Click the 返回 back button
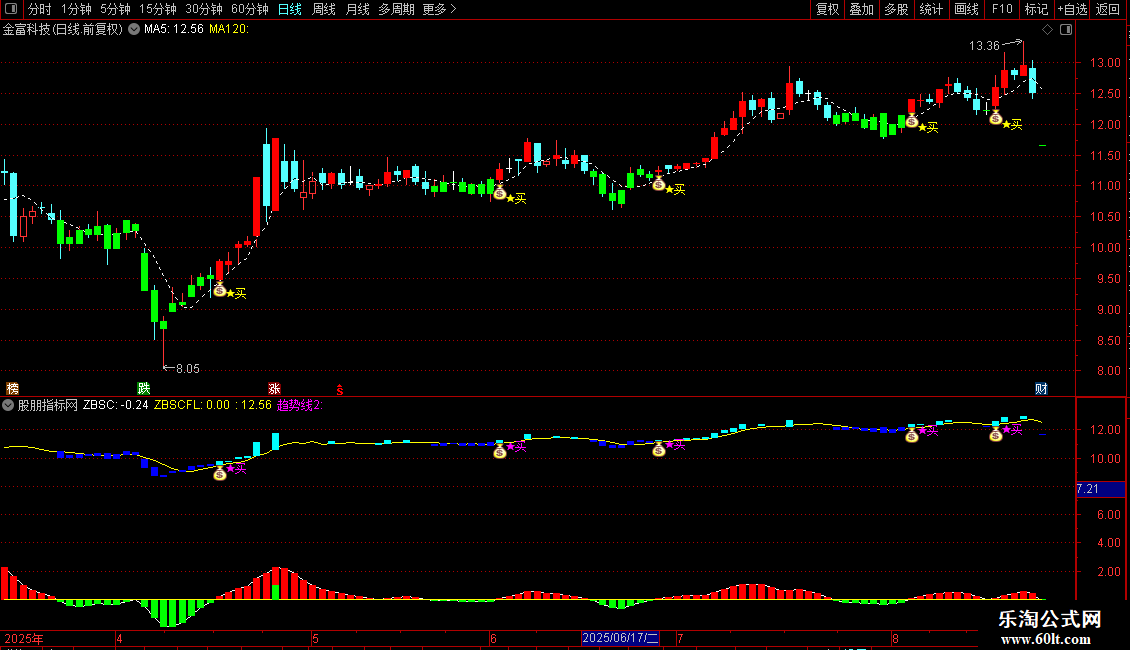This screenshot has width=1130, height=650. (1108, 9)
